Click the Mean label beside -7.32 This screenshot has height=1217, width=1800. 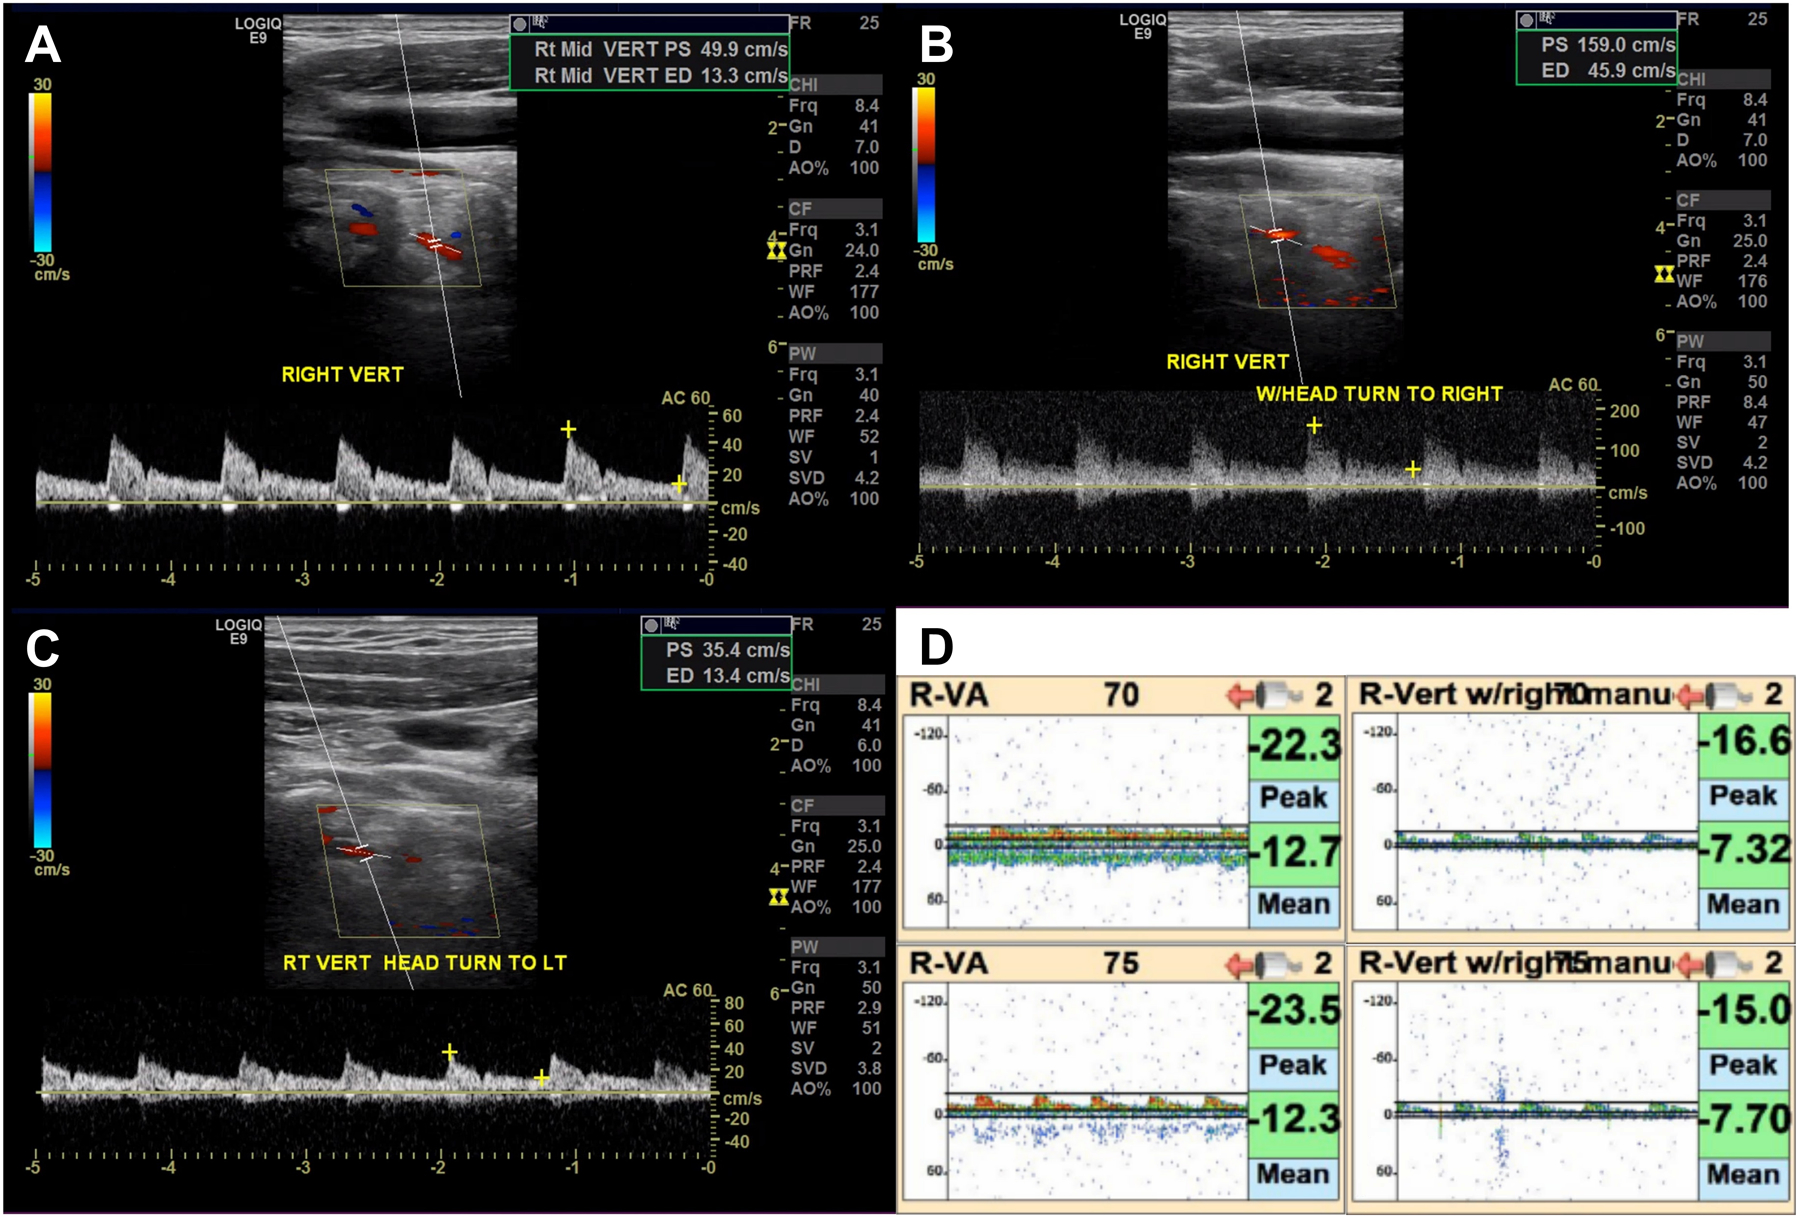[1742, 904]
